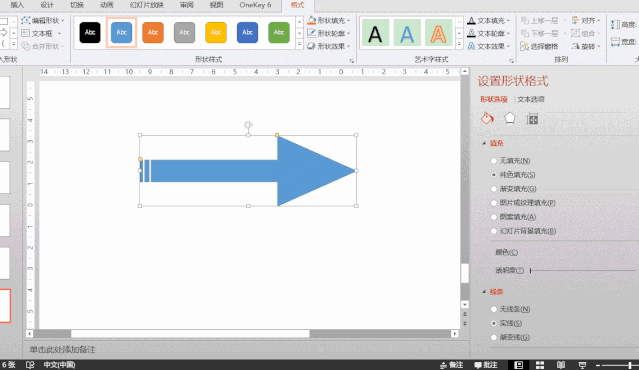The width and height of the screenshot is (639, 370).
Task: Apply the green Abc shape style
Action: [279, 33]
